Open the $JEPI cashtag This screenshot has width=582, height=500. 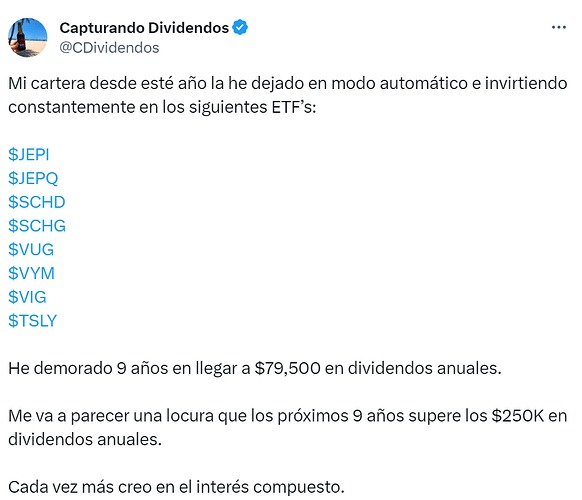pos(29,154)
